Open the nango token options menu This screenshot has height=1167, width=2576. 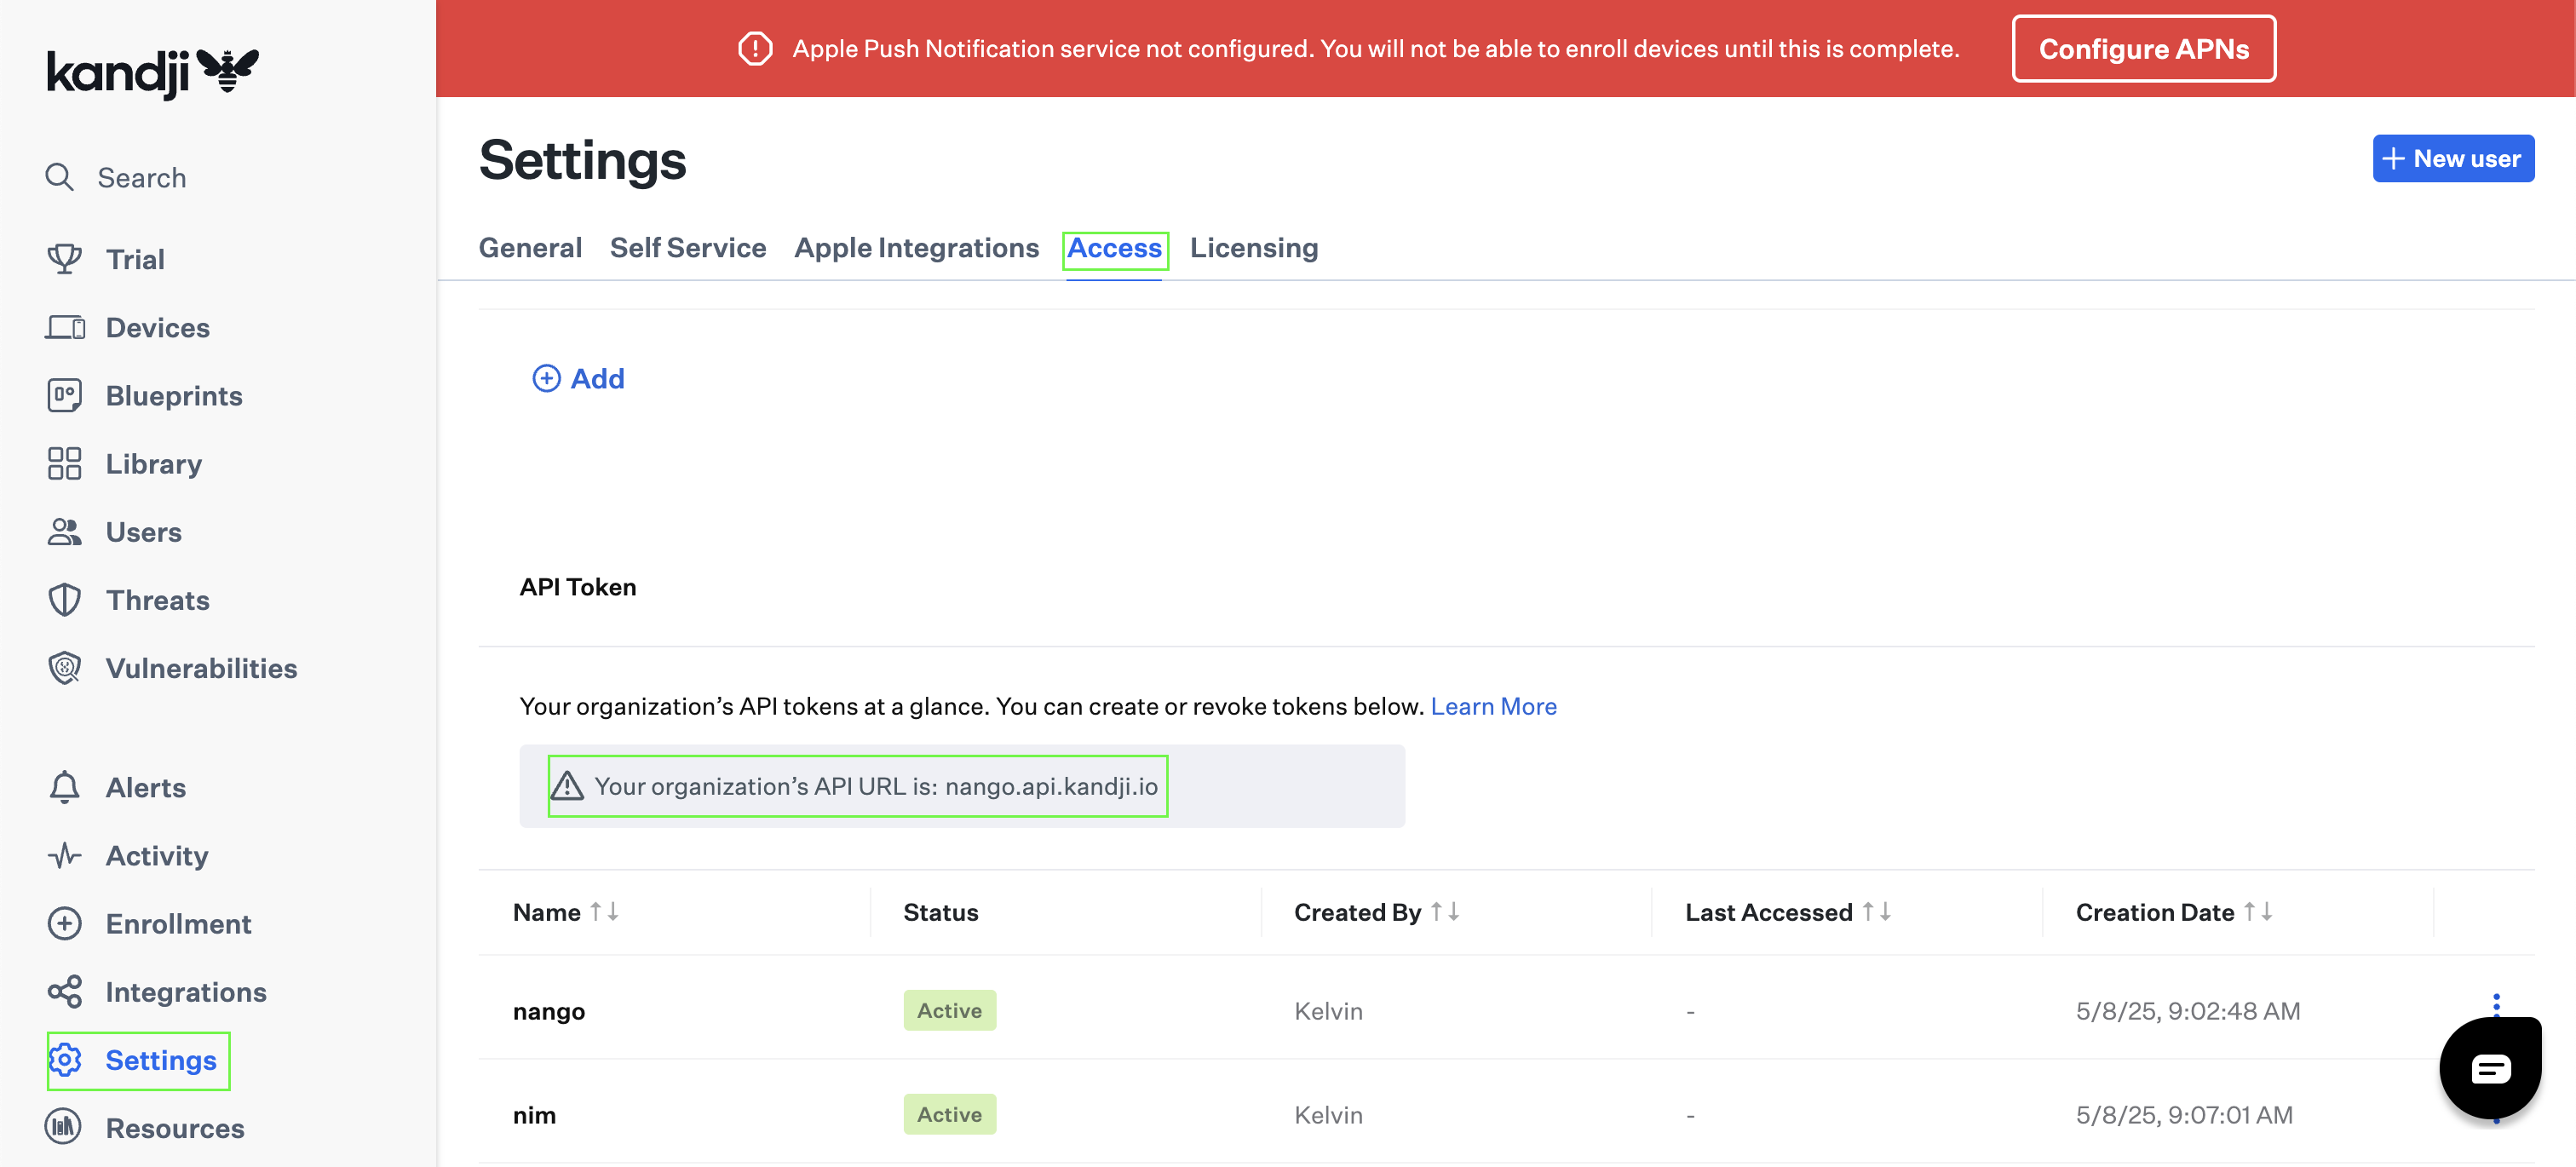[2496, 1003]
